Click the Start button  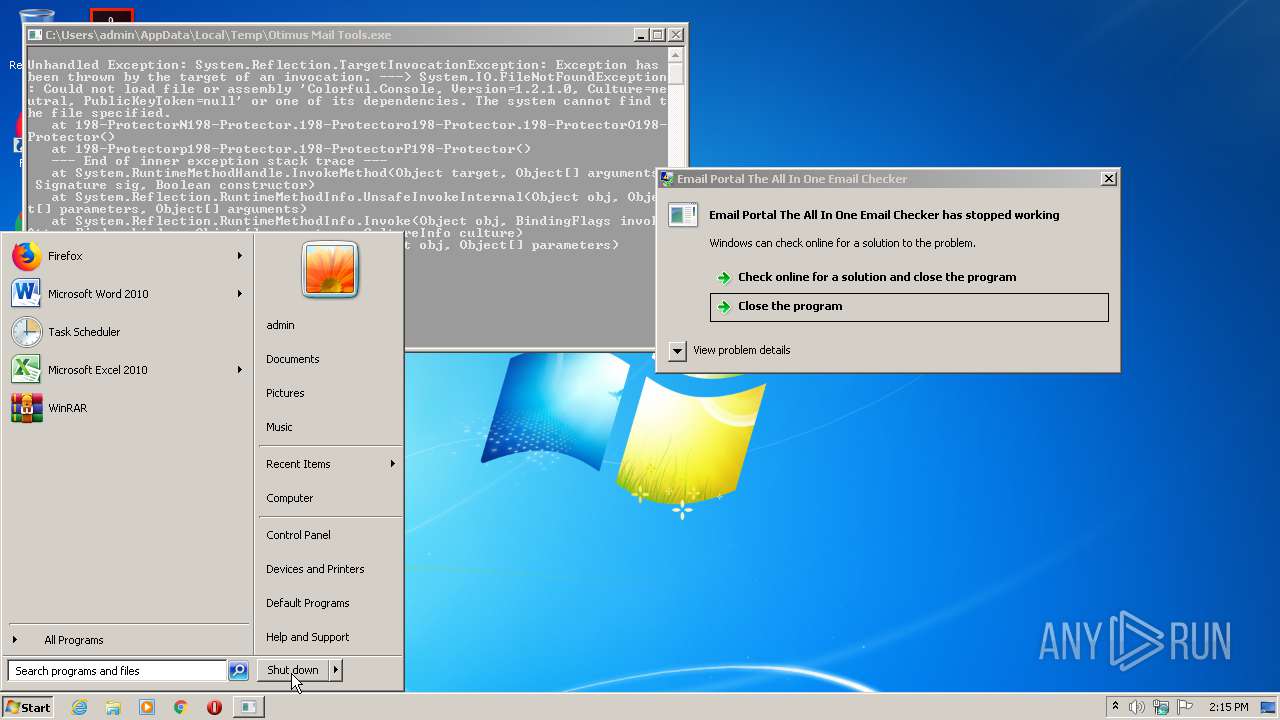[x=28, y=707]
